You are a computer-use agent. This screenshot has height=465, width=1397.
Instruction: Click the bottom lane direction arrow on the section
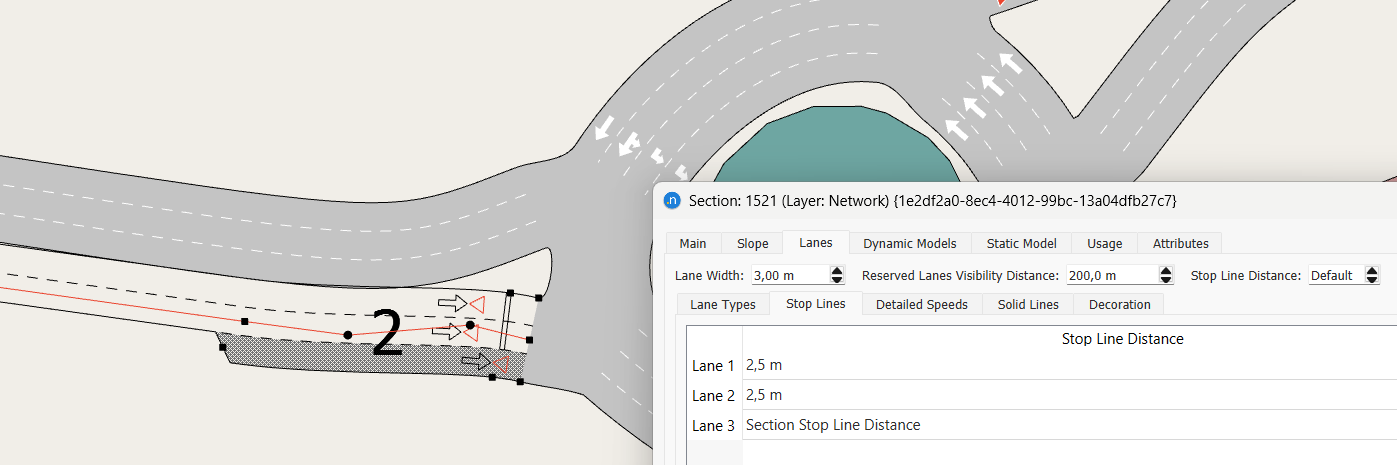click(476, 361)
